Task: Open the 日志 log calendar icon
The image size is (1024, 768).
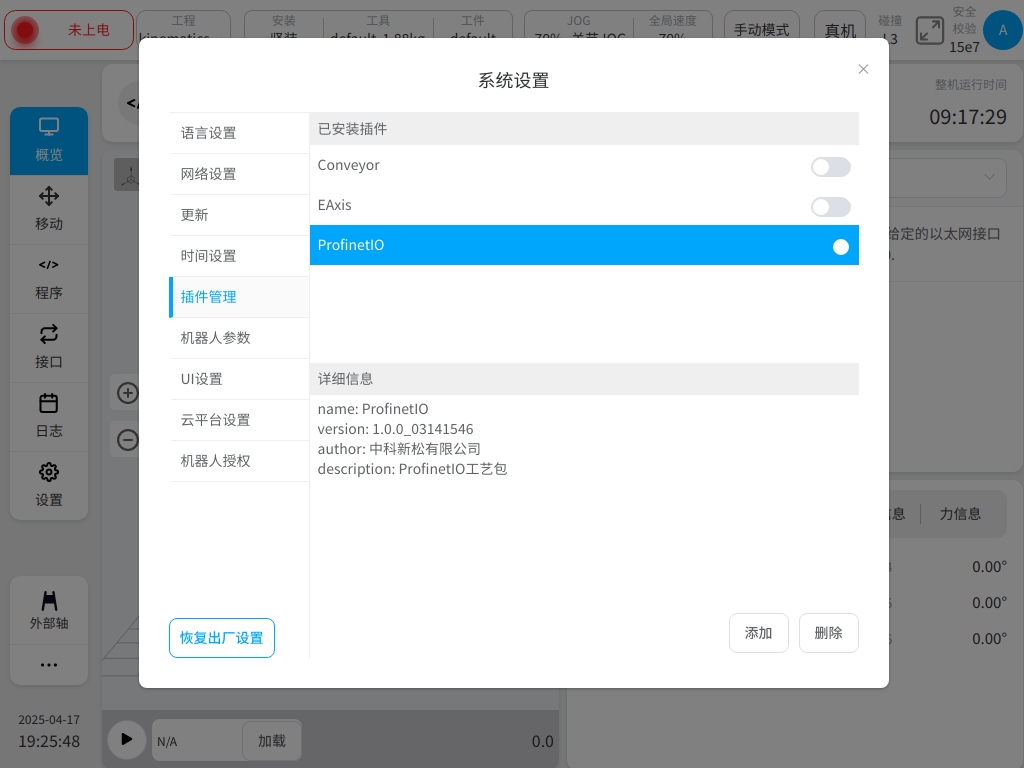Action: 49,404
